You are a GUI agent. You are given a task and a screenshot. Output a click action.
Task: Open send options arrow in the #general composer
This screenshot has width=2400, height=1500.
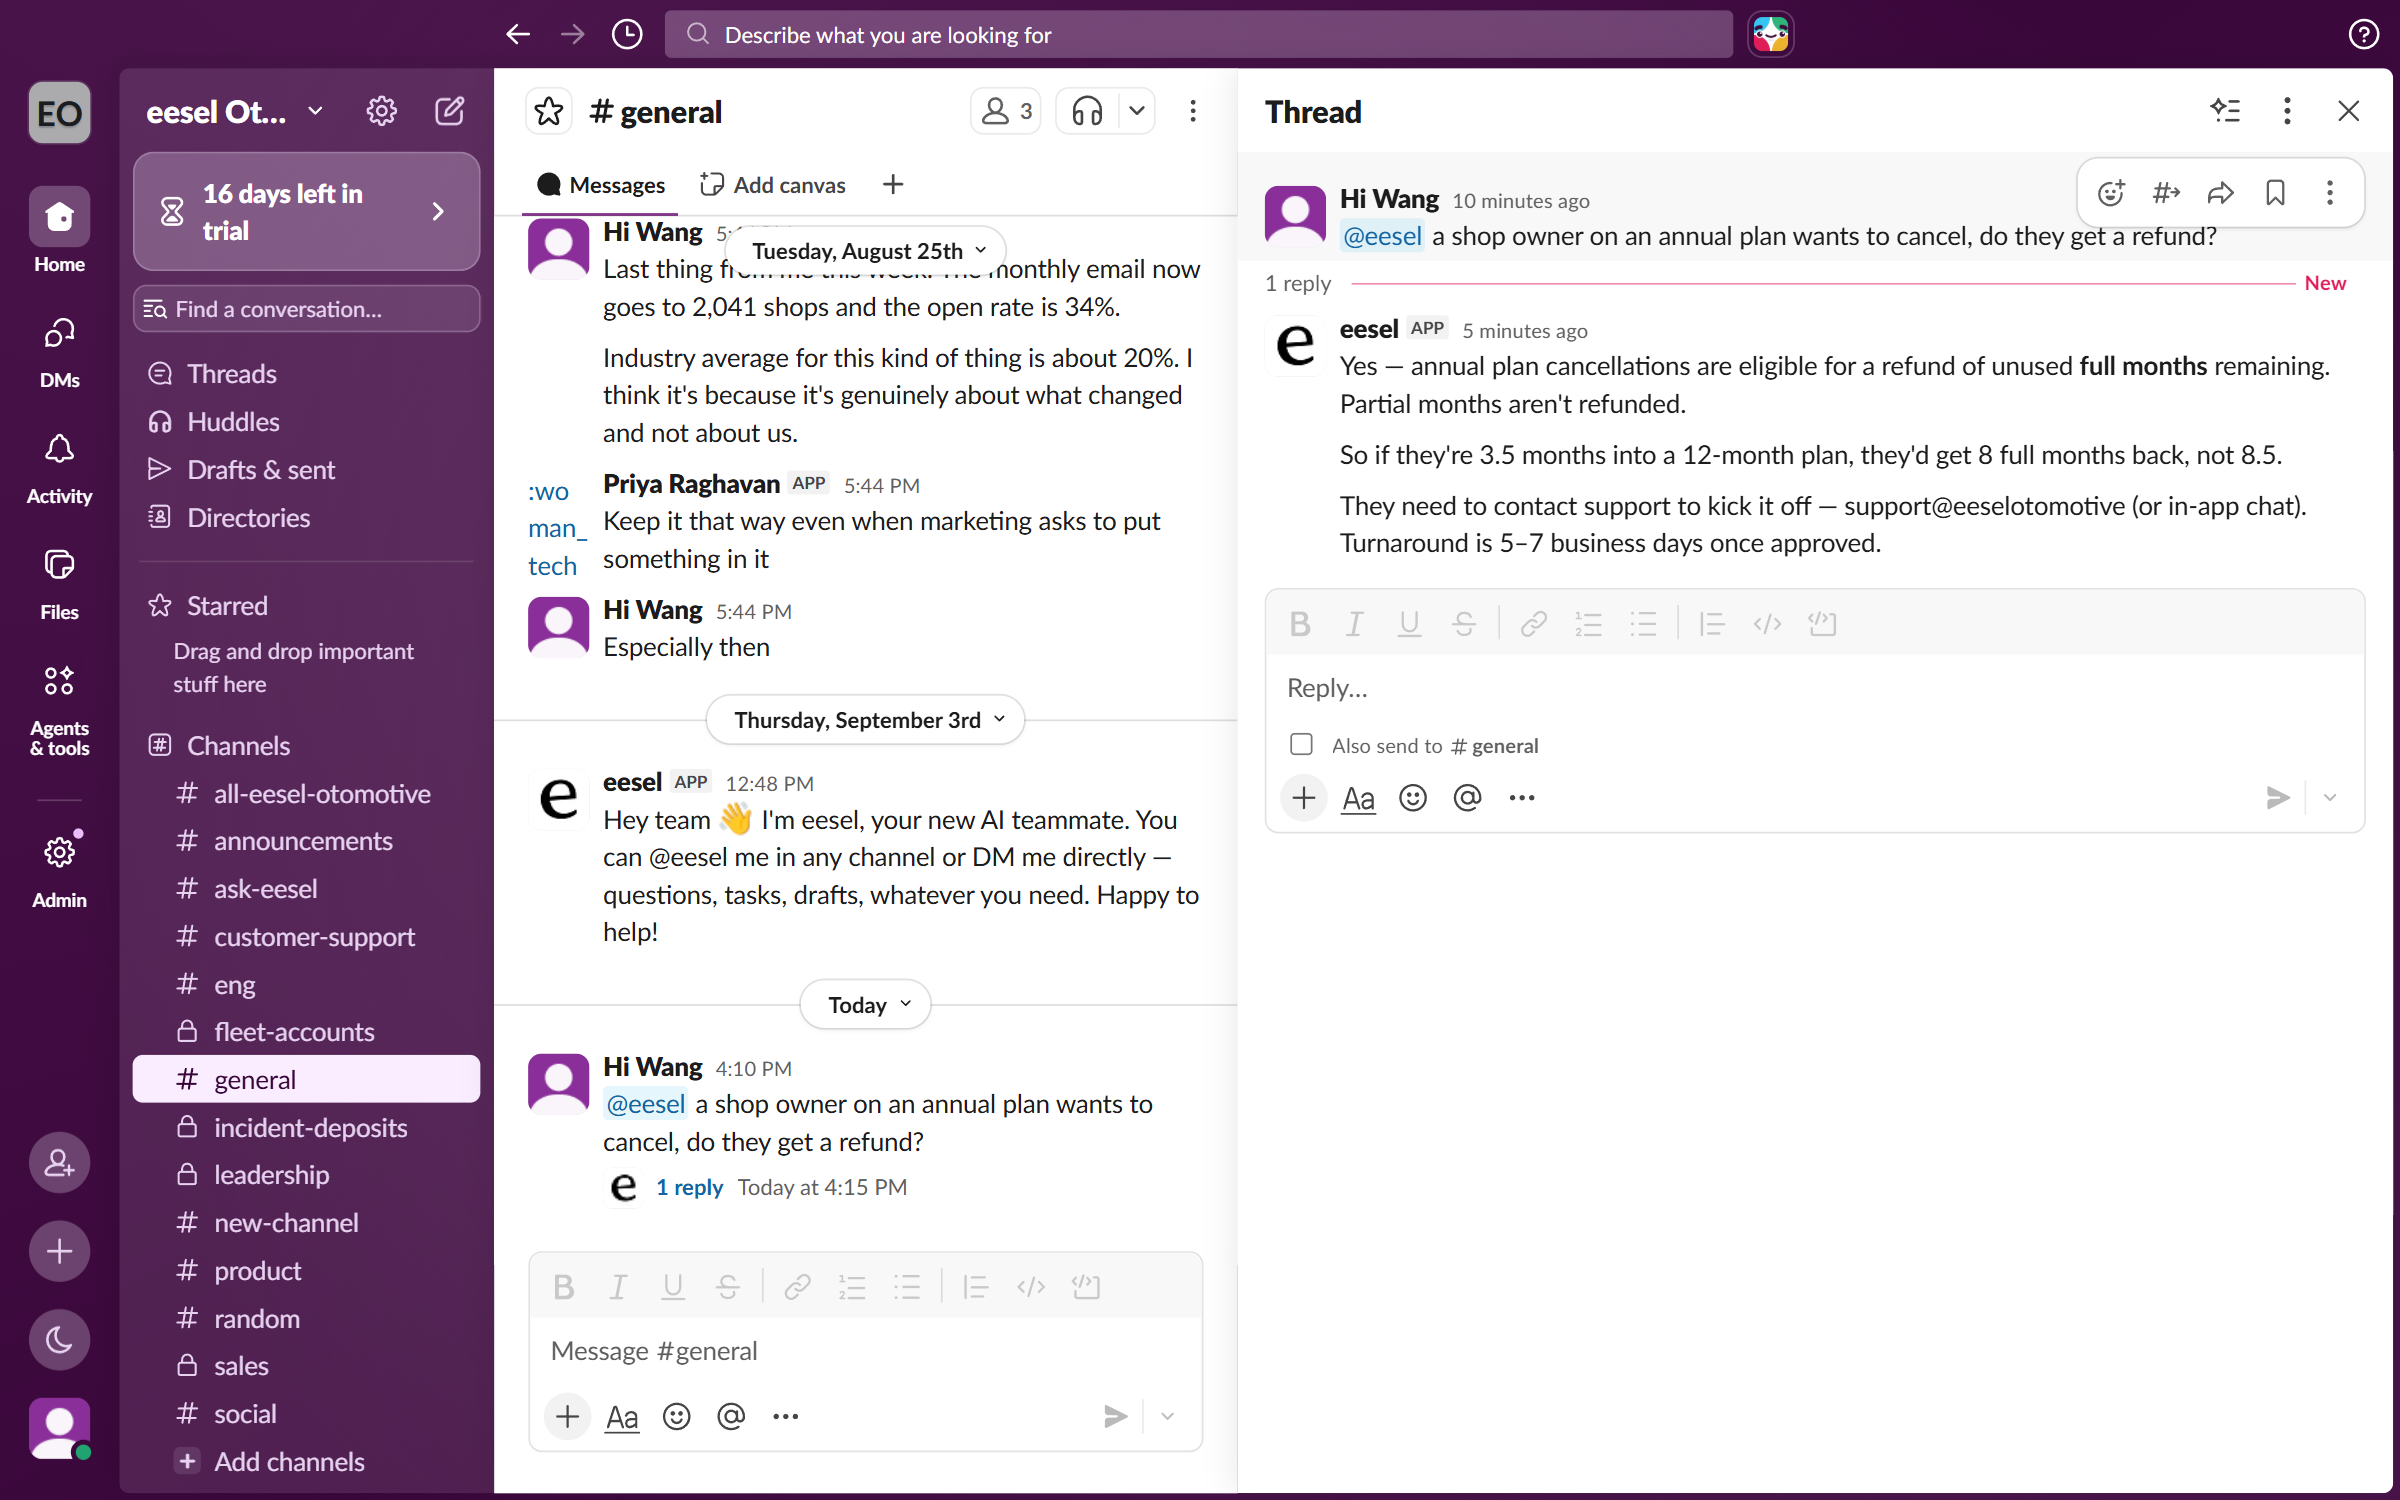click(x=1167, y=1416)
